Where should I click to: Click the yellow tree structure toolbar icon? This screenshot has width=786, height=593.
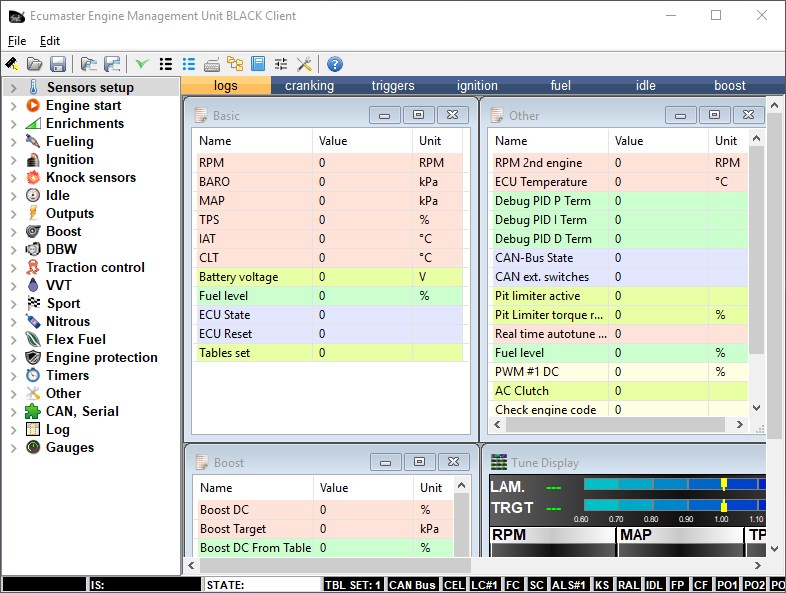point(235,64)
